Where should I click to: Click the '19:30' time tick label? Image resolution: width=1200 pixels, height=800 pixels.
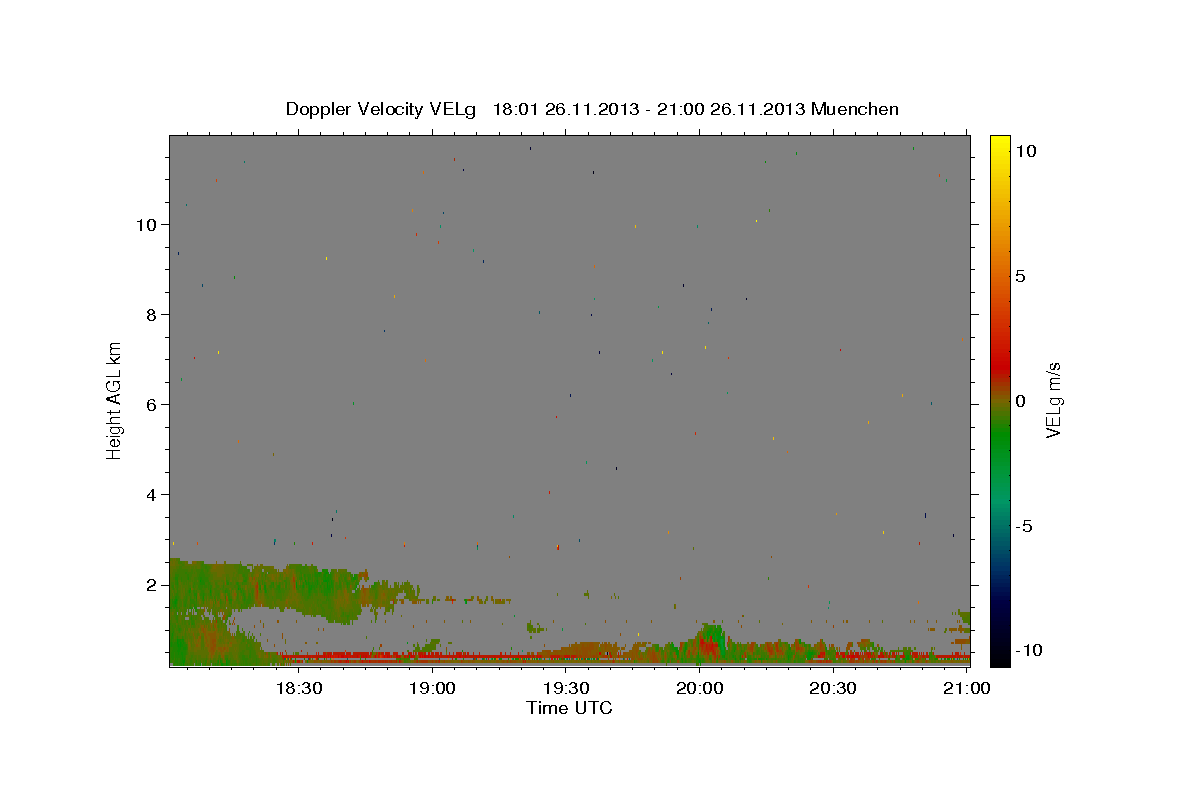tap(566, 688)
